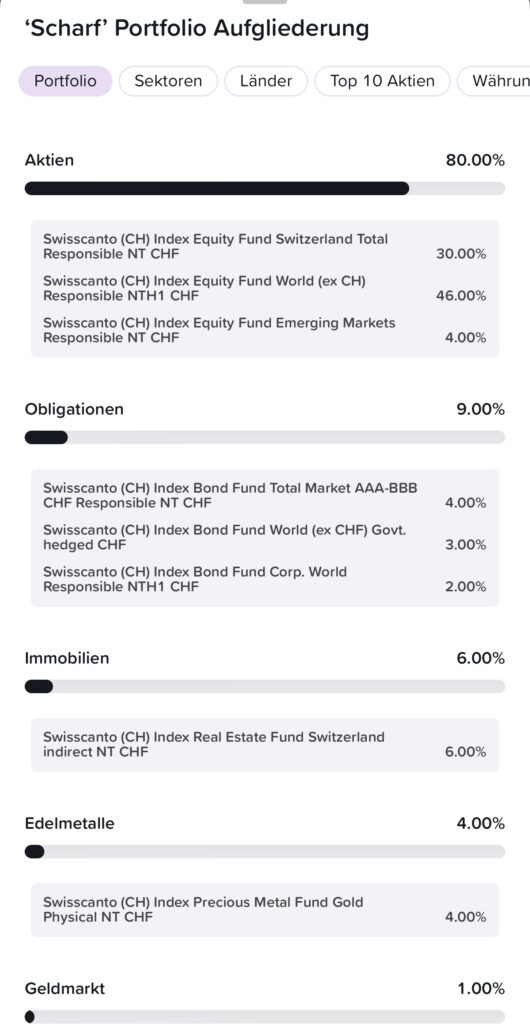This screenshot has height=1024, width=530.
Task: Open the partially visible Währungen tab
Action: (493, 81)
